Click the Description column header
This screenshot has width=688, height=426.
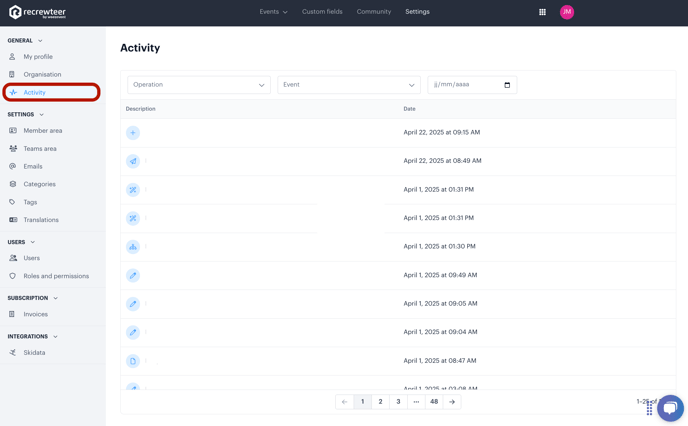(x=140, y=109)
